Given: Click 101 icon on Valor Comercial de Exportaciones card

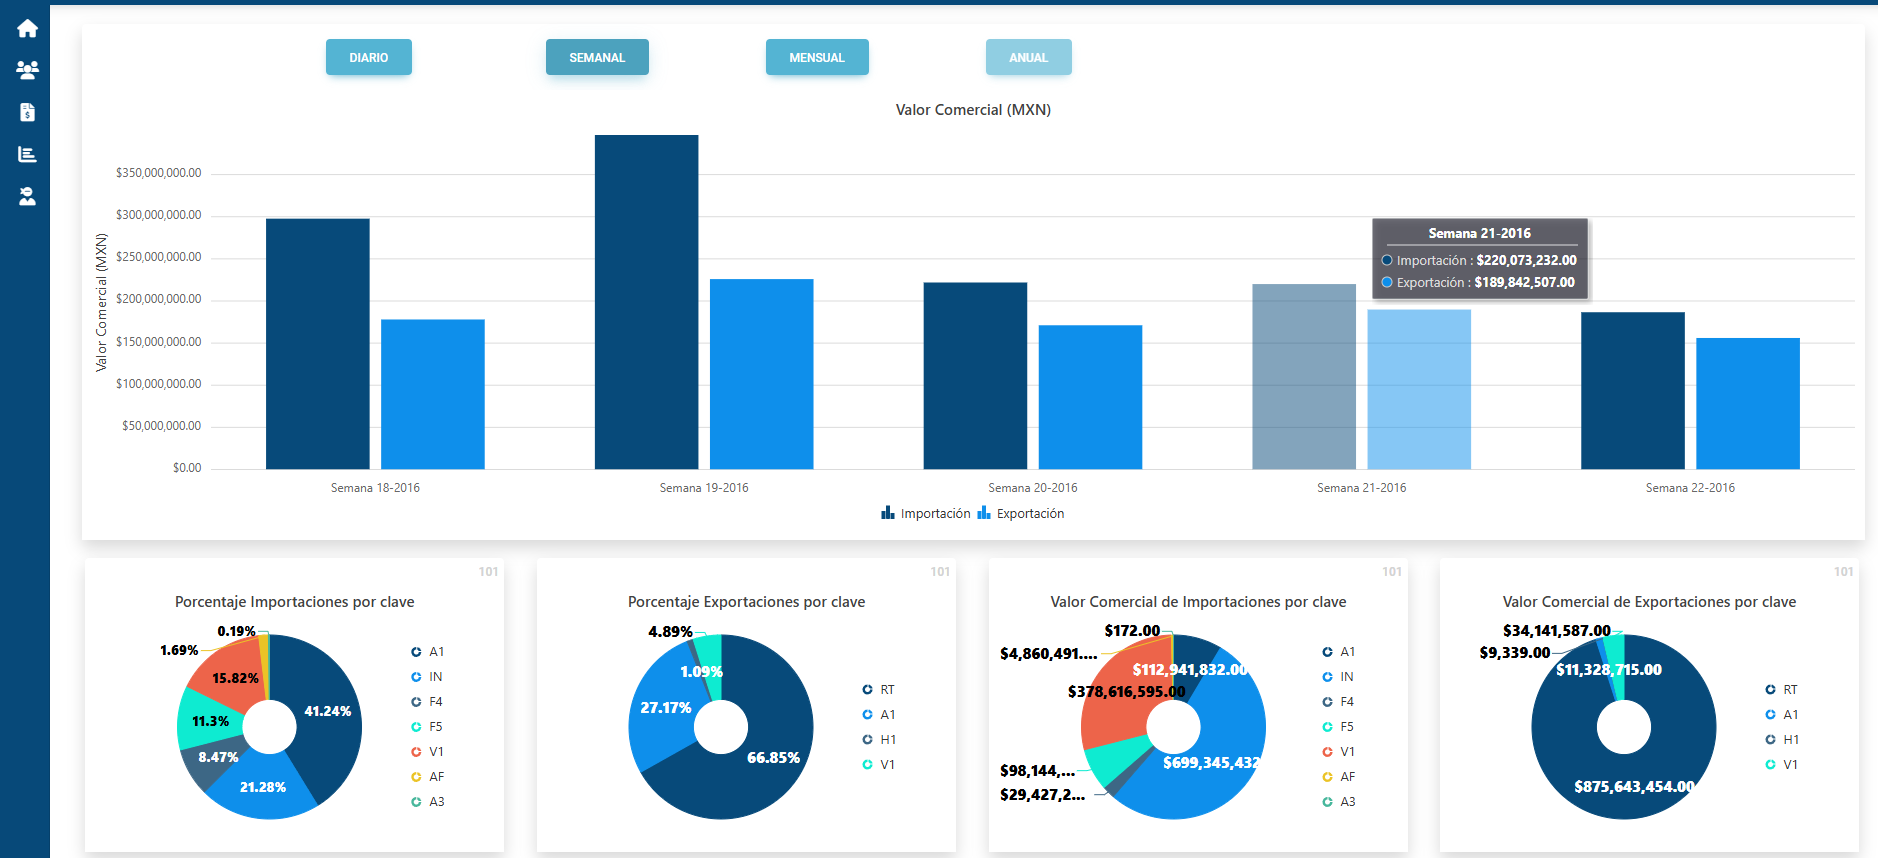Looking at the screenshot, I should coord(1843,572).
